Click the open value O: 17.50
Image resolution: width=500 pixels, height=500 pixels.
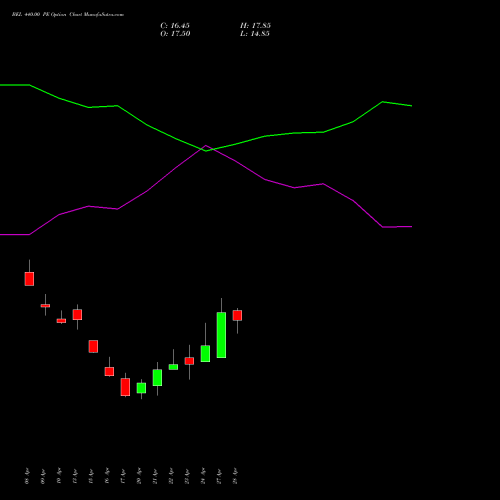coord(175,34)
